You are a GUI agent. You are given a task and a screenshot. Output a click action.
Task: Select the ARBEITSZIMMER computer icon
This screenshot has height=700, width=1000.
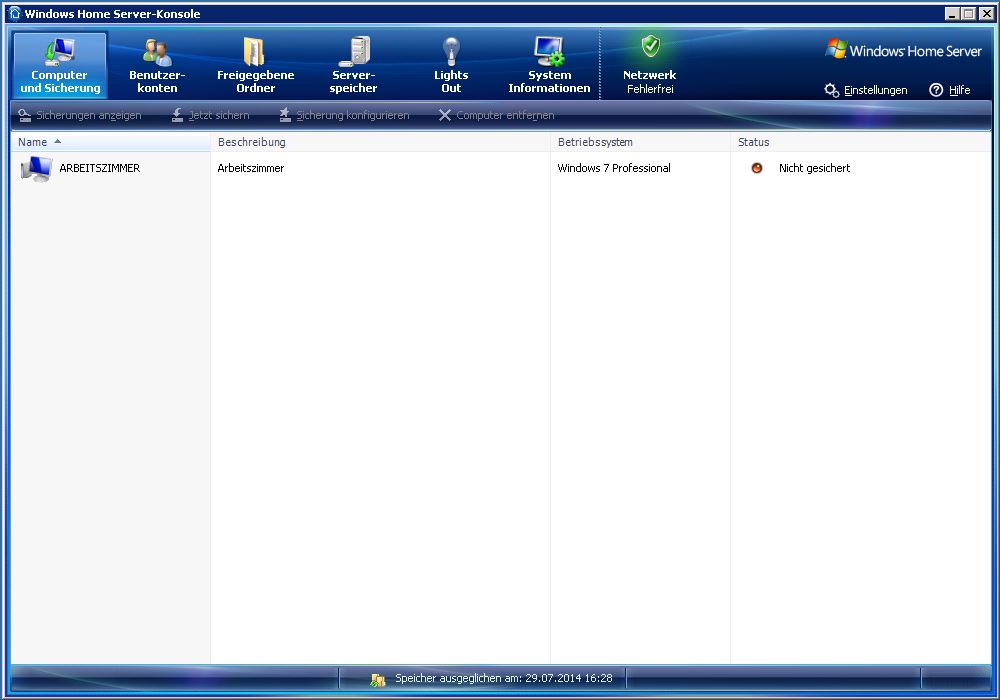(36, 169)
